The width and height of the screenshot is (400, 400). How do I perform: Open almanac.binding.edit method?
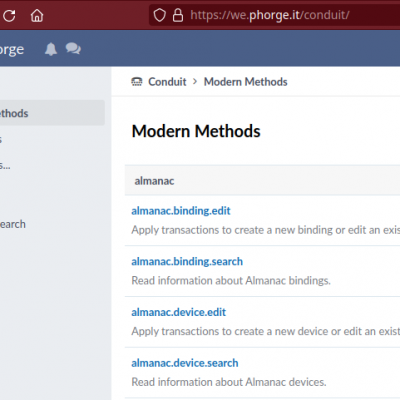click(181, 211)
